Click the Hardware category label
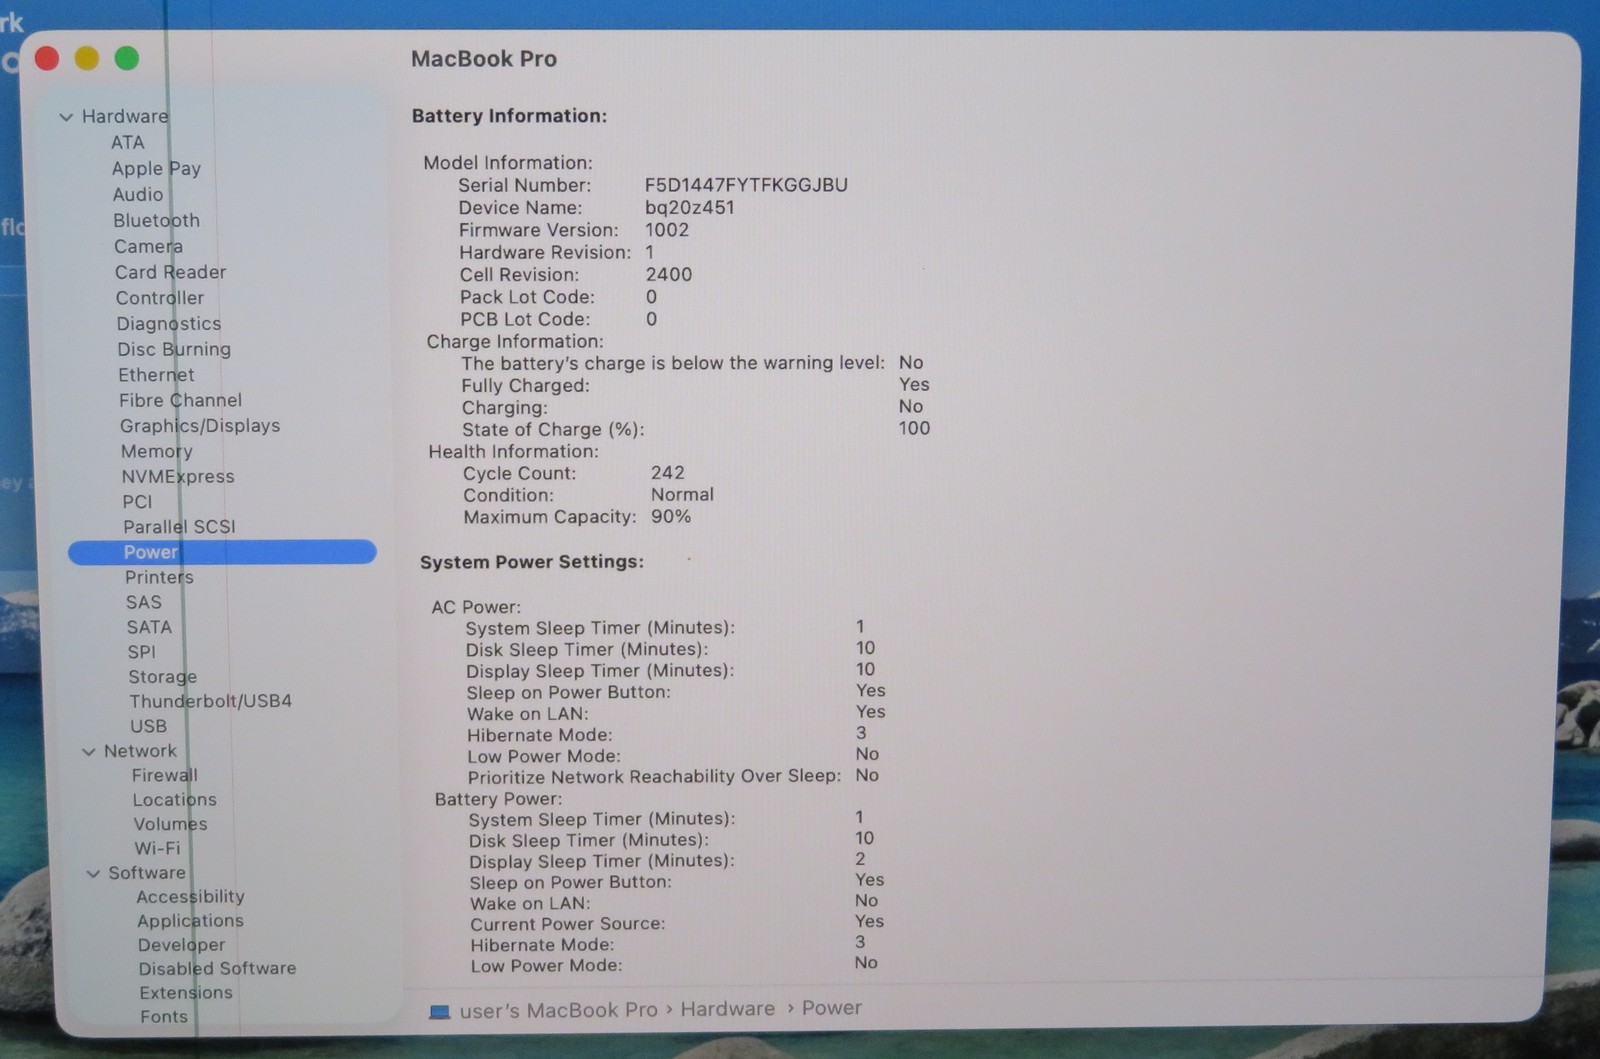Image resolution: width=1600 pixels, height=1059 pixels. click(x=125, y=117)
